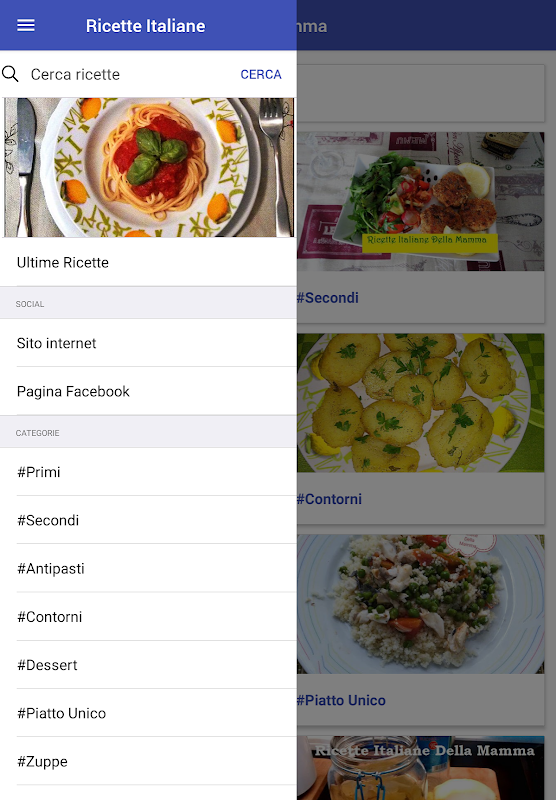Tap the couscous with peas photo
Image resolution: width=556 pixels, height=800 pixels.
coord(420,604)
